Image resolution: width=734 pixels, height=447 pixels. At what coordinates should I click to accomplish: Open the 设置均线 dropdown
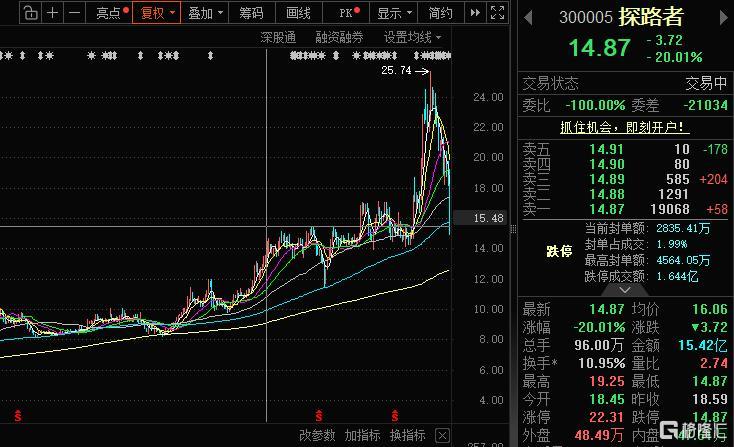412,37
